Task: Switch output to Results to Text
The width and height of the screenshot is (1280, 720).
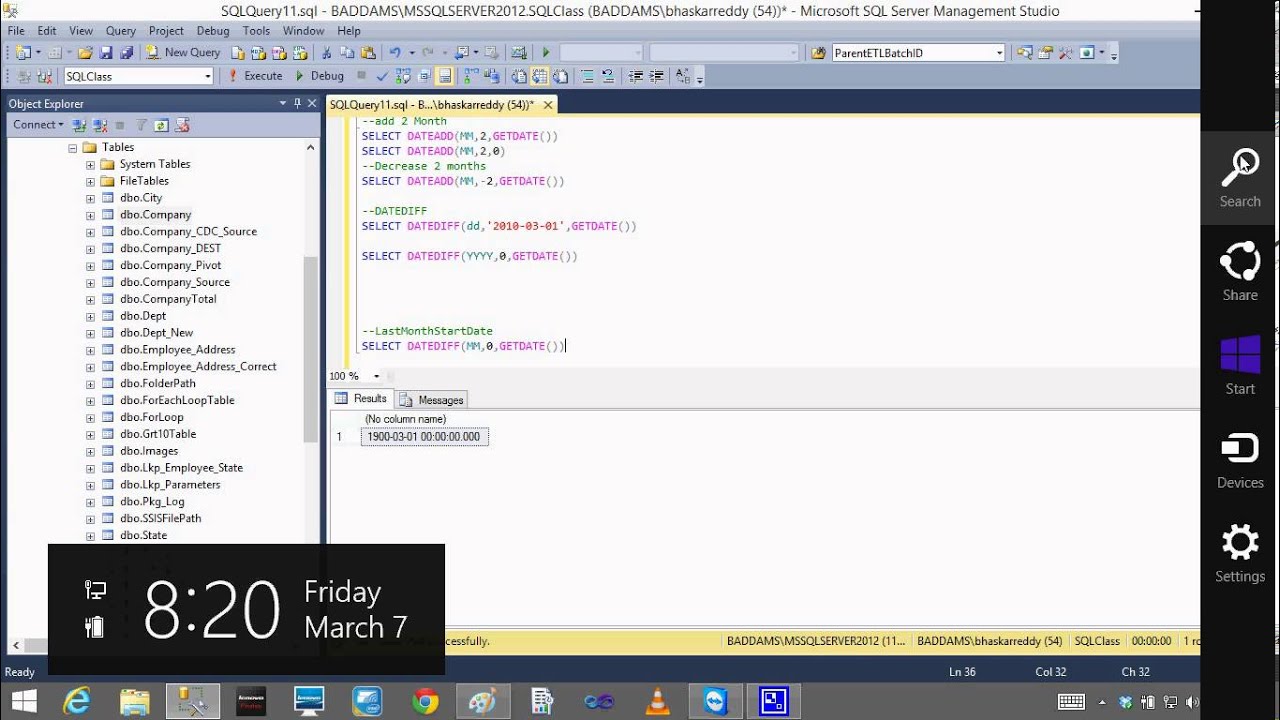Action: (519, 76)
